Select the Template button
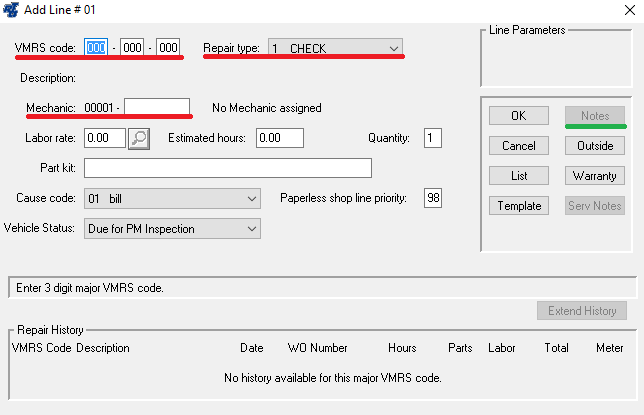The width and height of the screenshot is (644, 415). pyautogui.click(x=518, y=206)
